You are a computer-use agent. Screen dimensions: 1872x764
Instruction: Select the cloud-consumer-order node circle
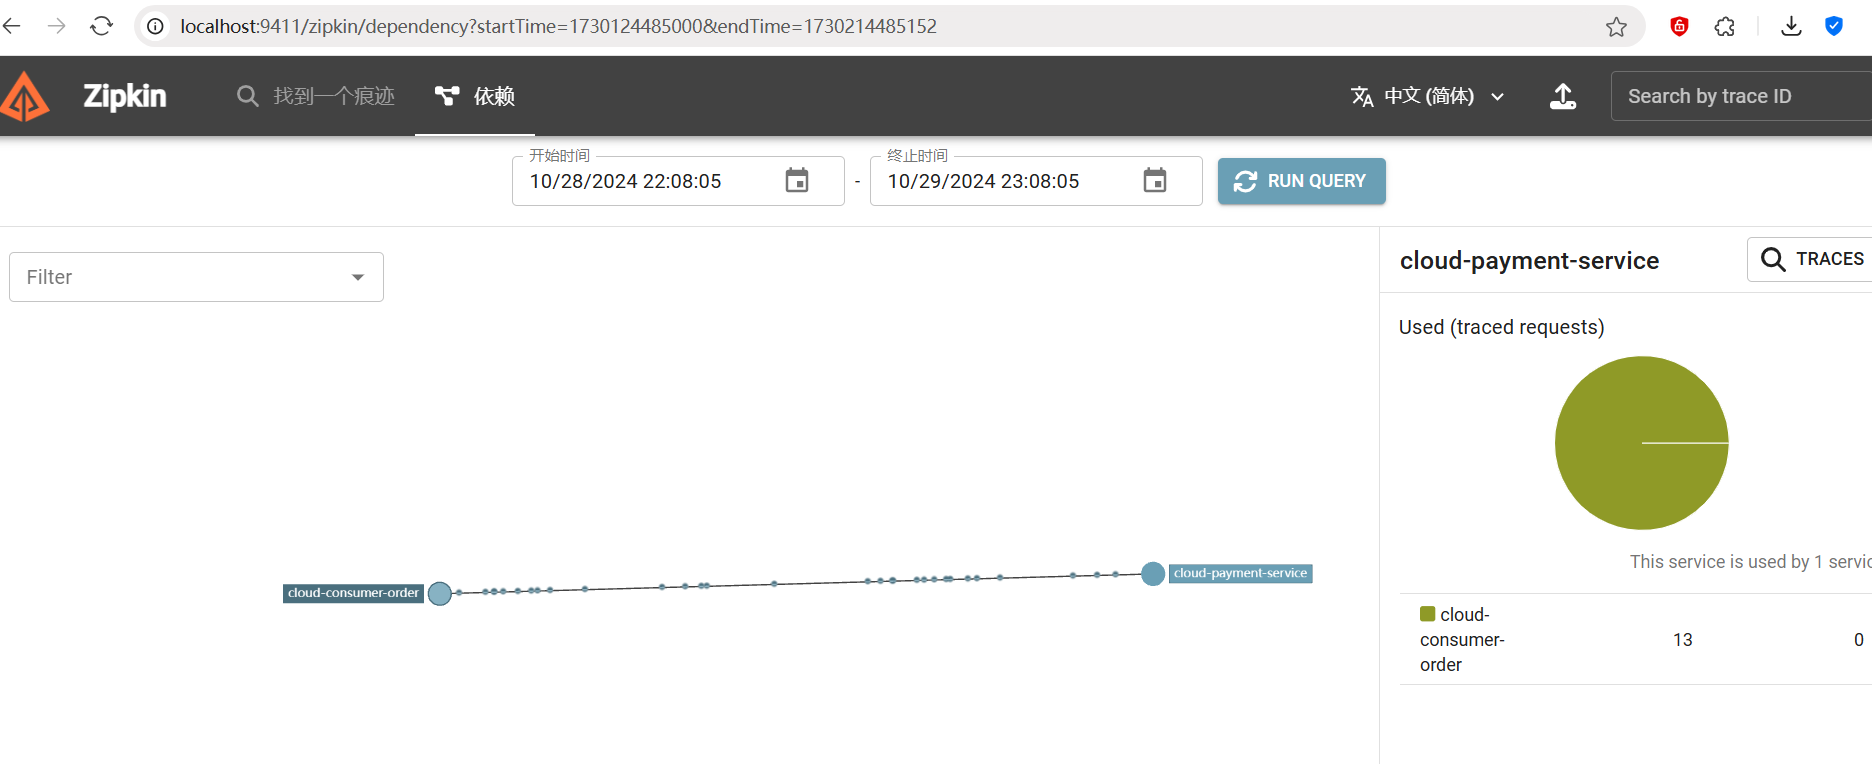coord(440,594)
